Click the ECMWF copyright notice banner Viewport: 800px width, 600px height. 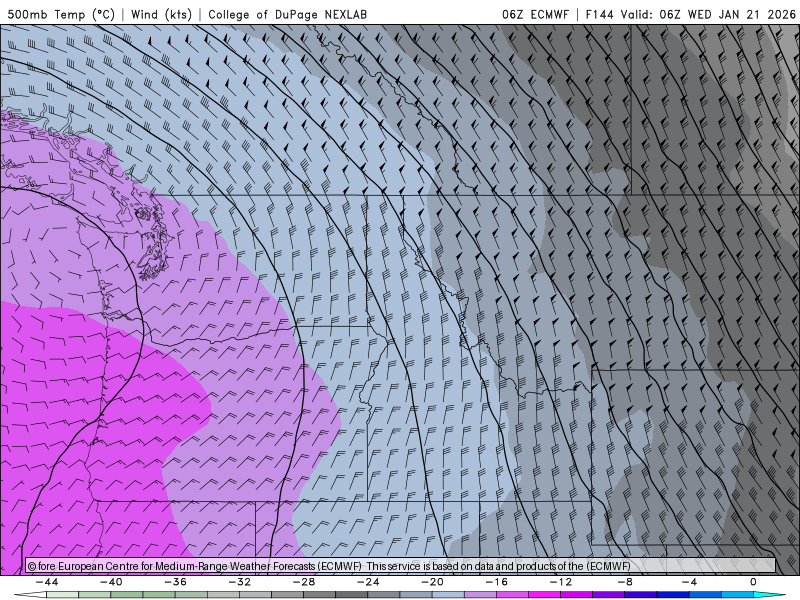click(x=401, y=566)
